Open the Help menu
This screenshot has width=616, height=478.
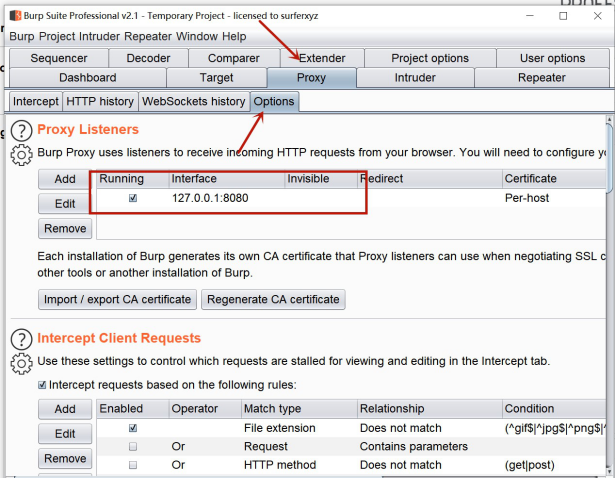234,37
